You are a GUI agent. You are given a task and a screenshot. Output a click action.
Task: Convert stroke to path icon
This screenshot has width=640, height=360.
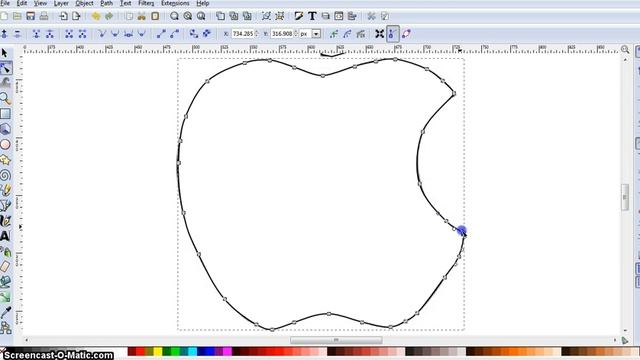[x=207, y=34]
